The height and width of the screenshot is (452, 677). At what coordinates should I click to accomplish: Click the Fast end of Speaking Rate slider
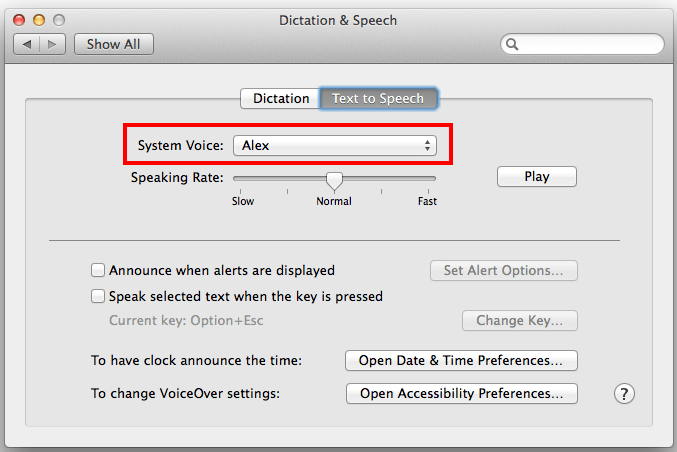click(427, 201)
